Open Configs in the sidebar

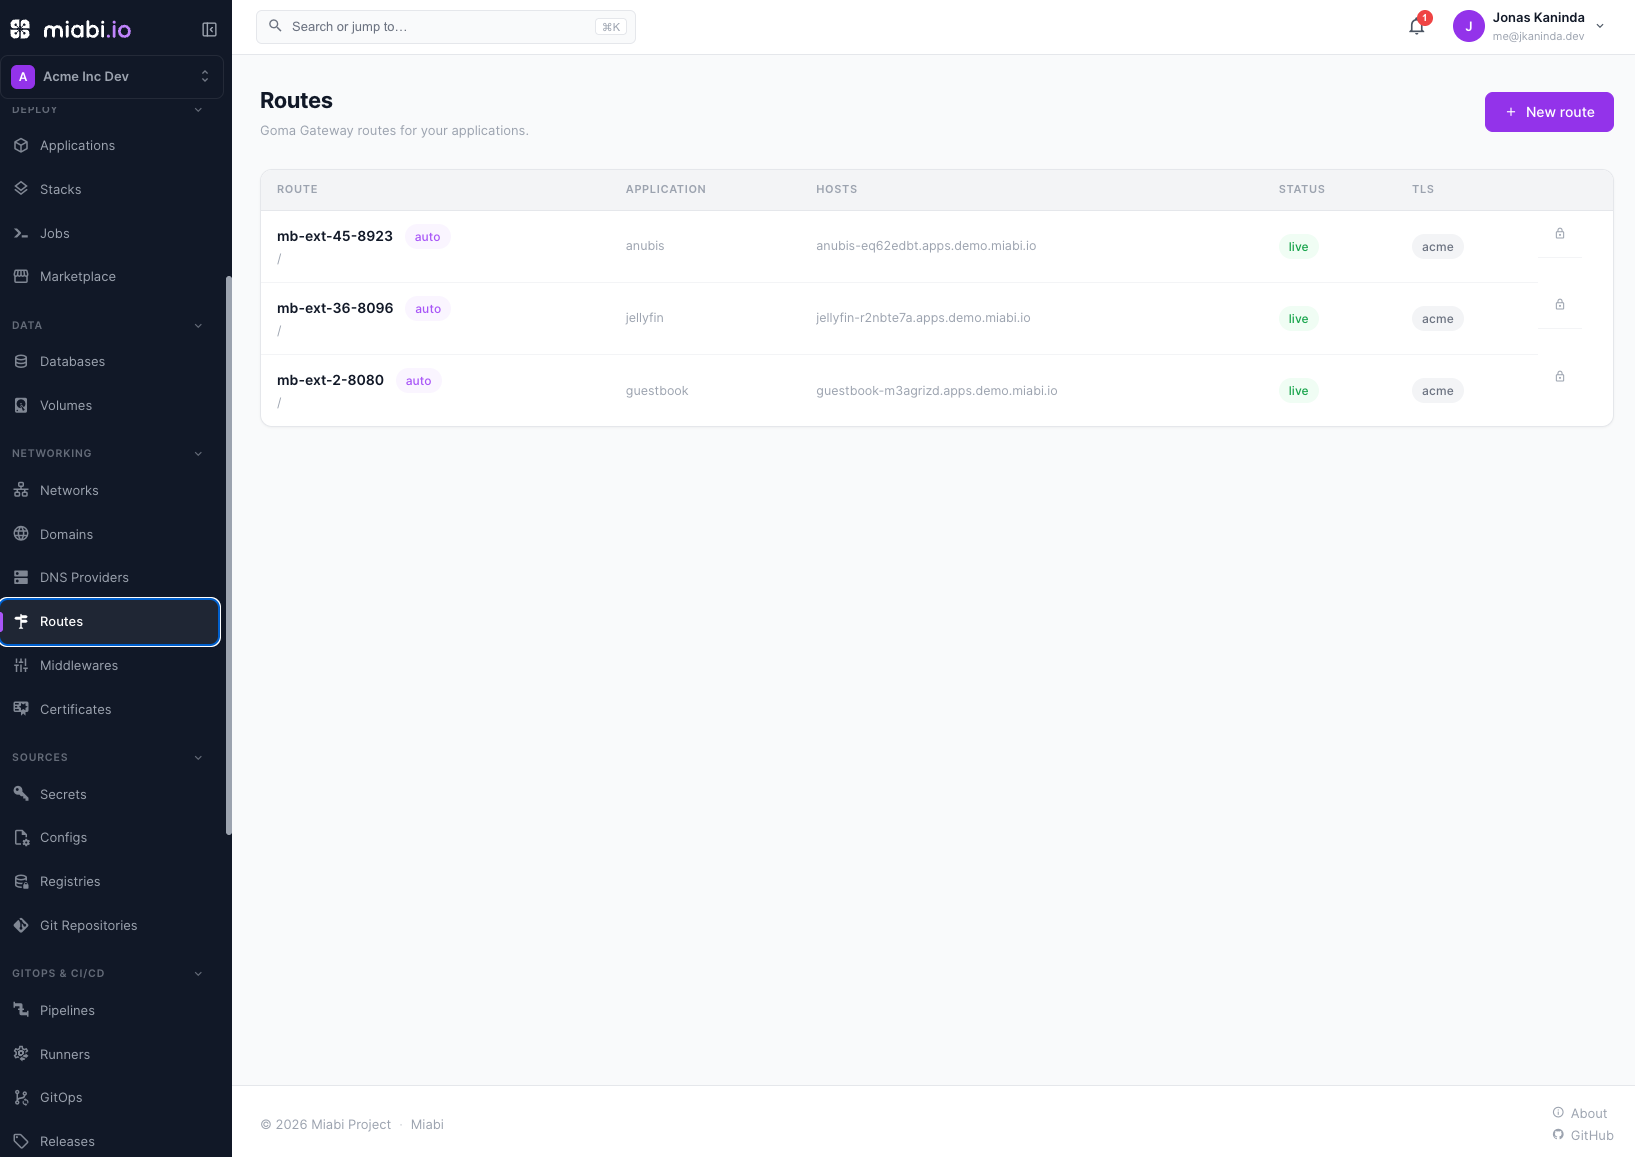[110, 837]
